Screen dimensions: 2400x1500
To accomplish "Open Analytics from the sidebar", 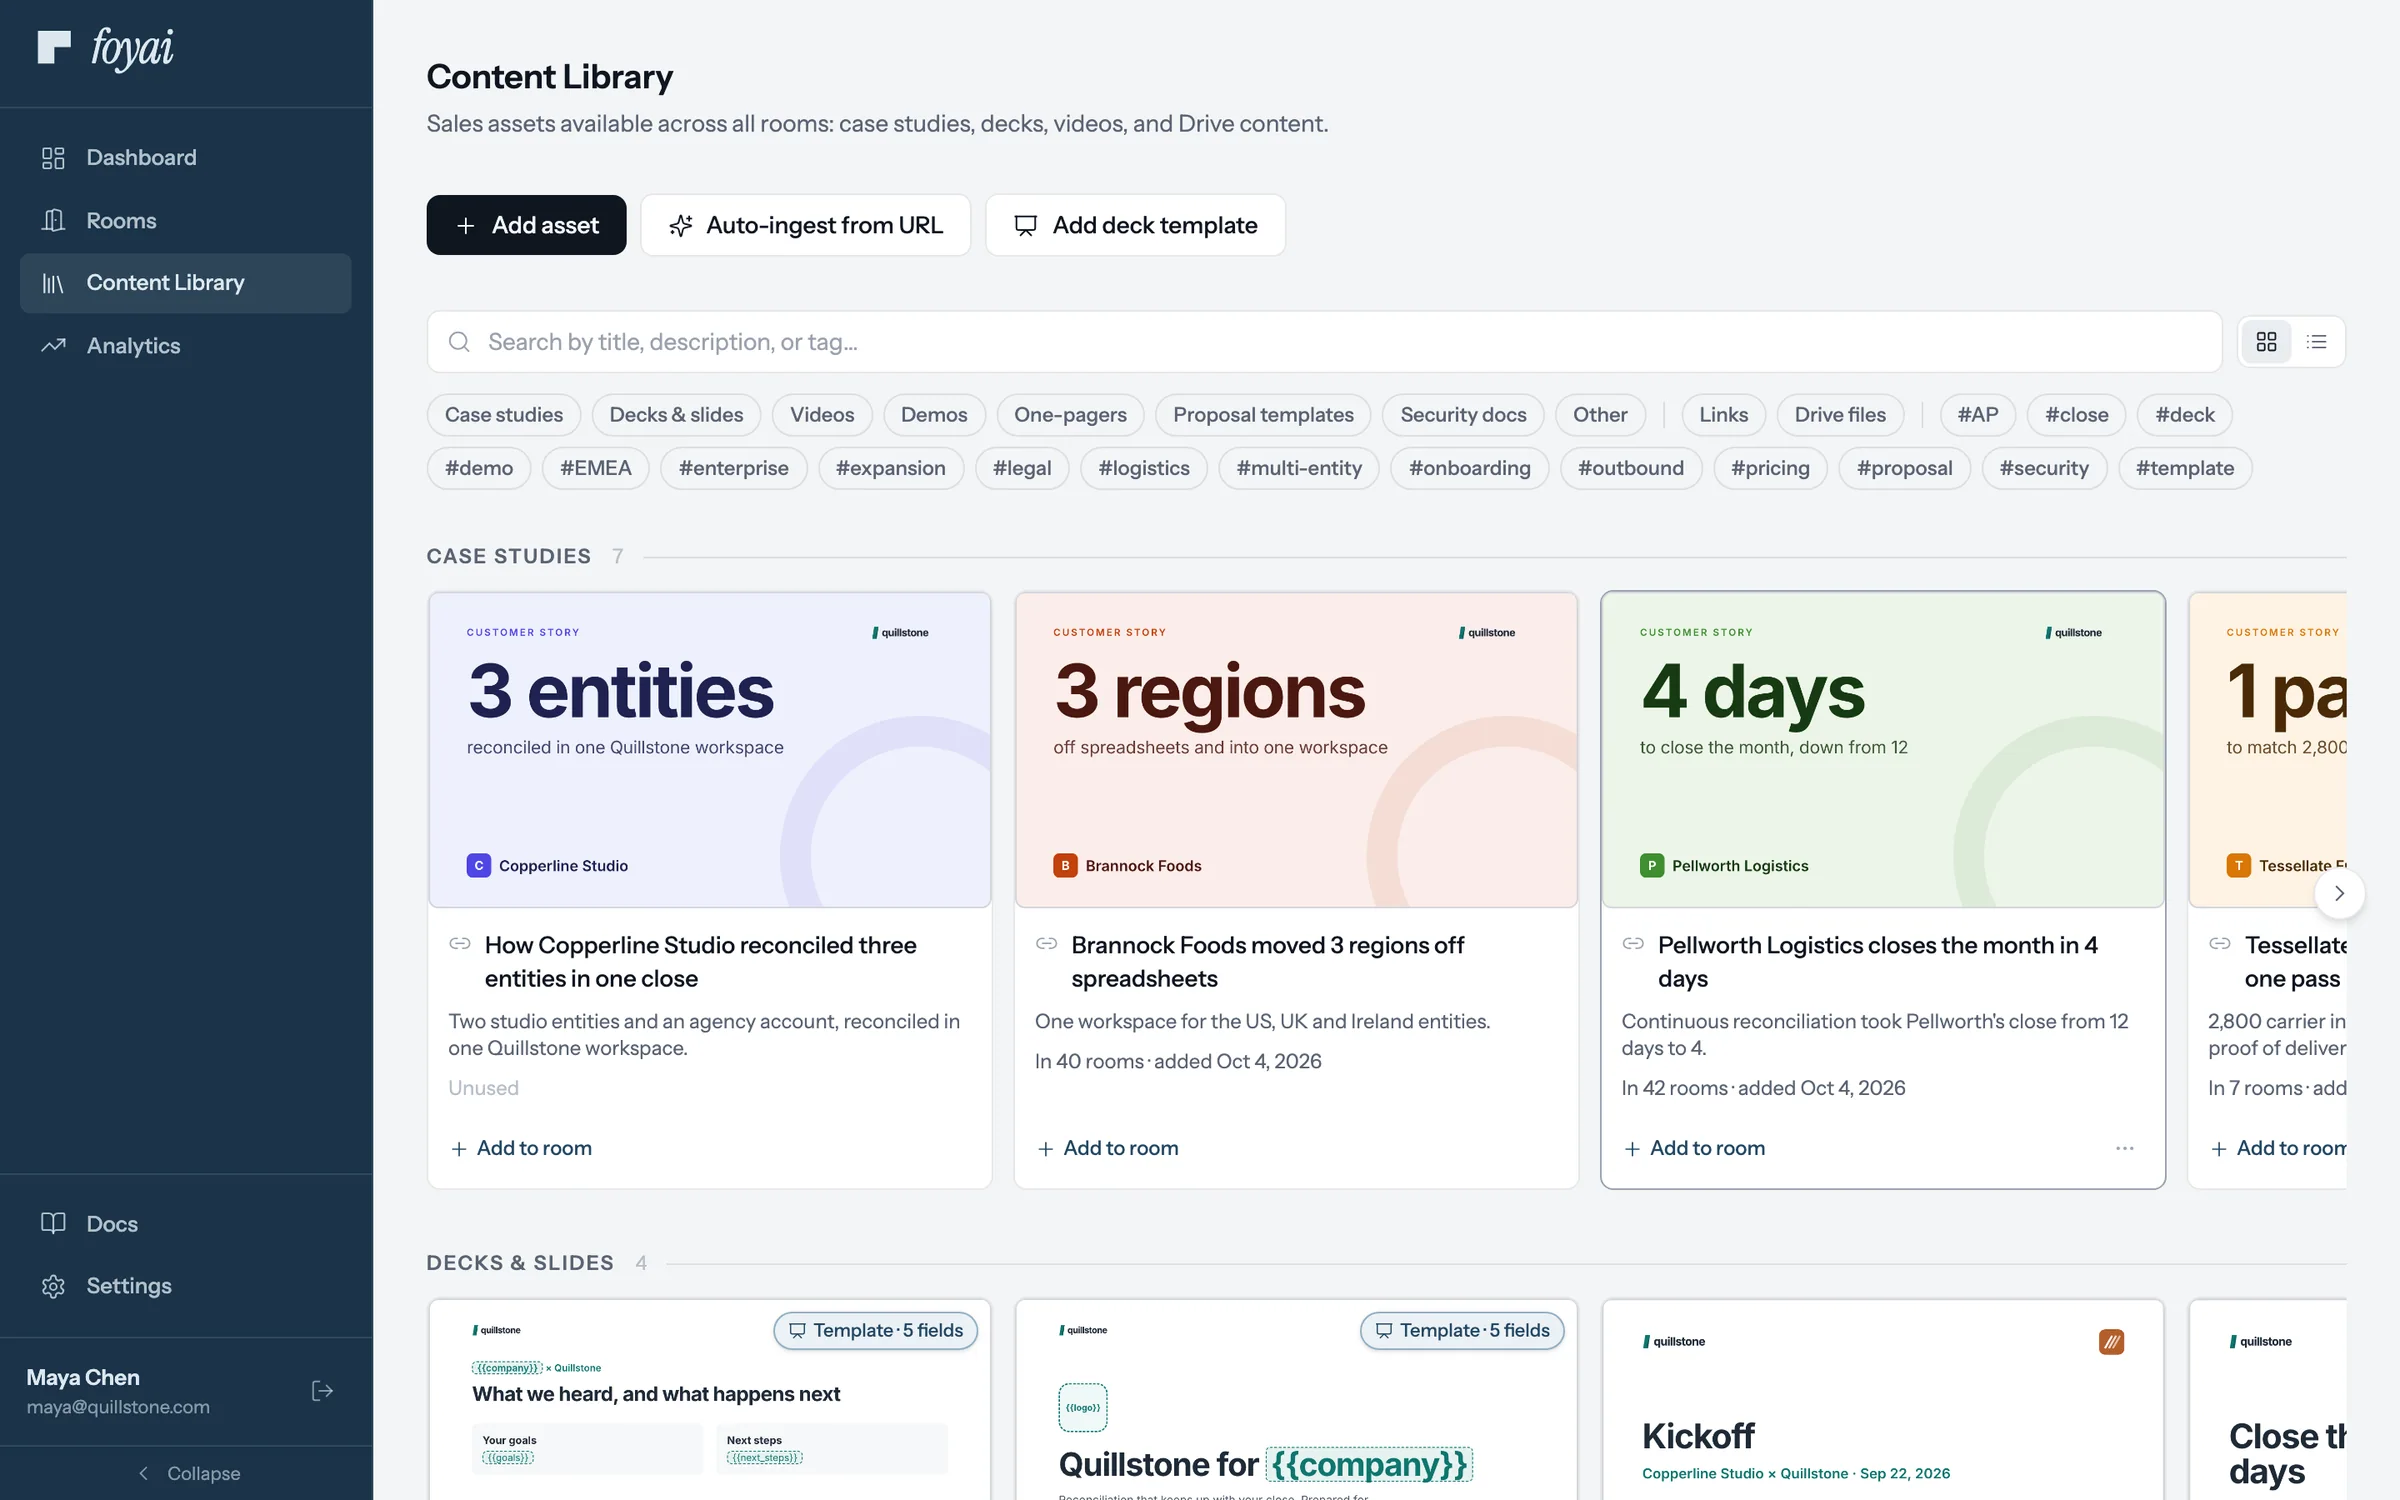I will click(x=186, y=346).
